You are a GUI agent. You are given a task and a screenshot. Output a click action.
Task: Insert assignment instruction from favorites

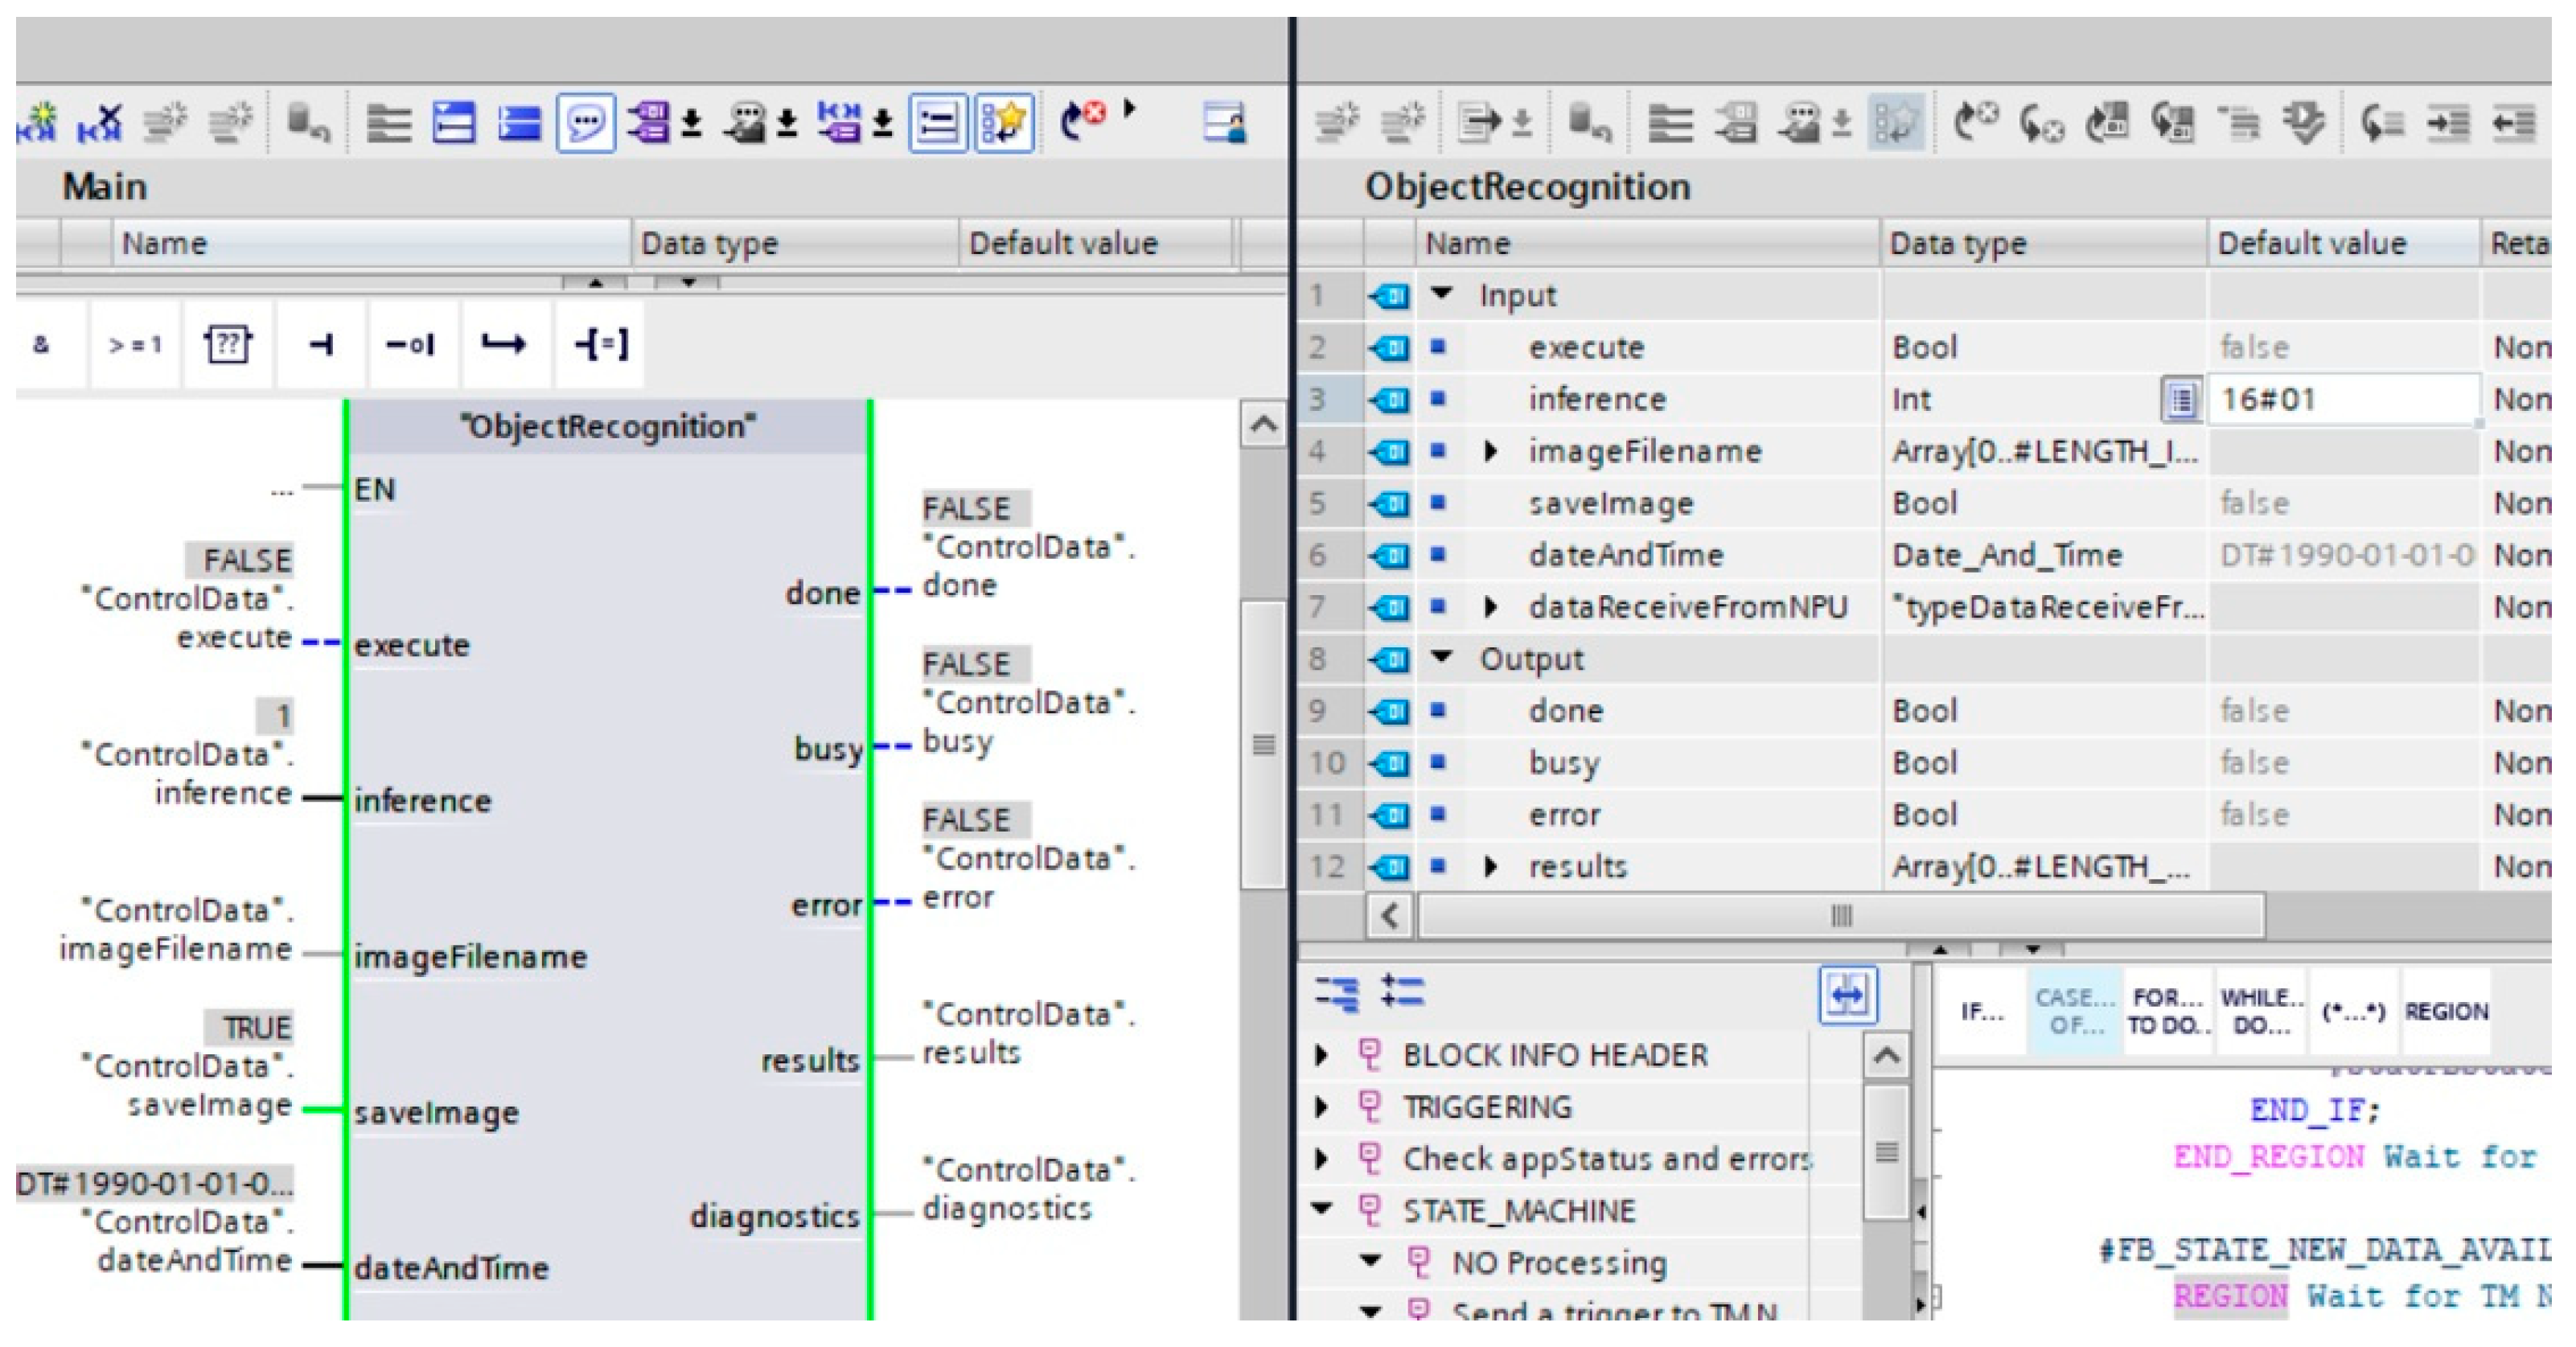(599, 345)
